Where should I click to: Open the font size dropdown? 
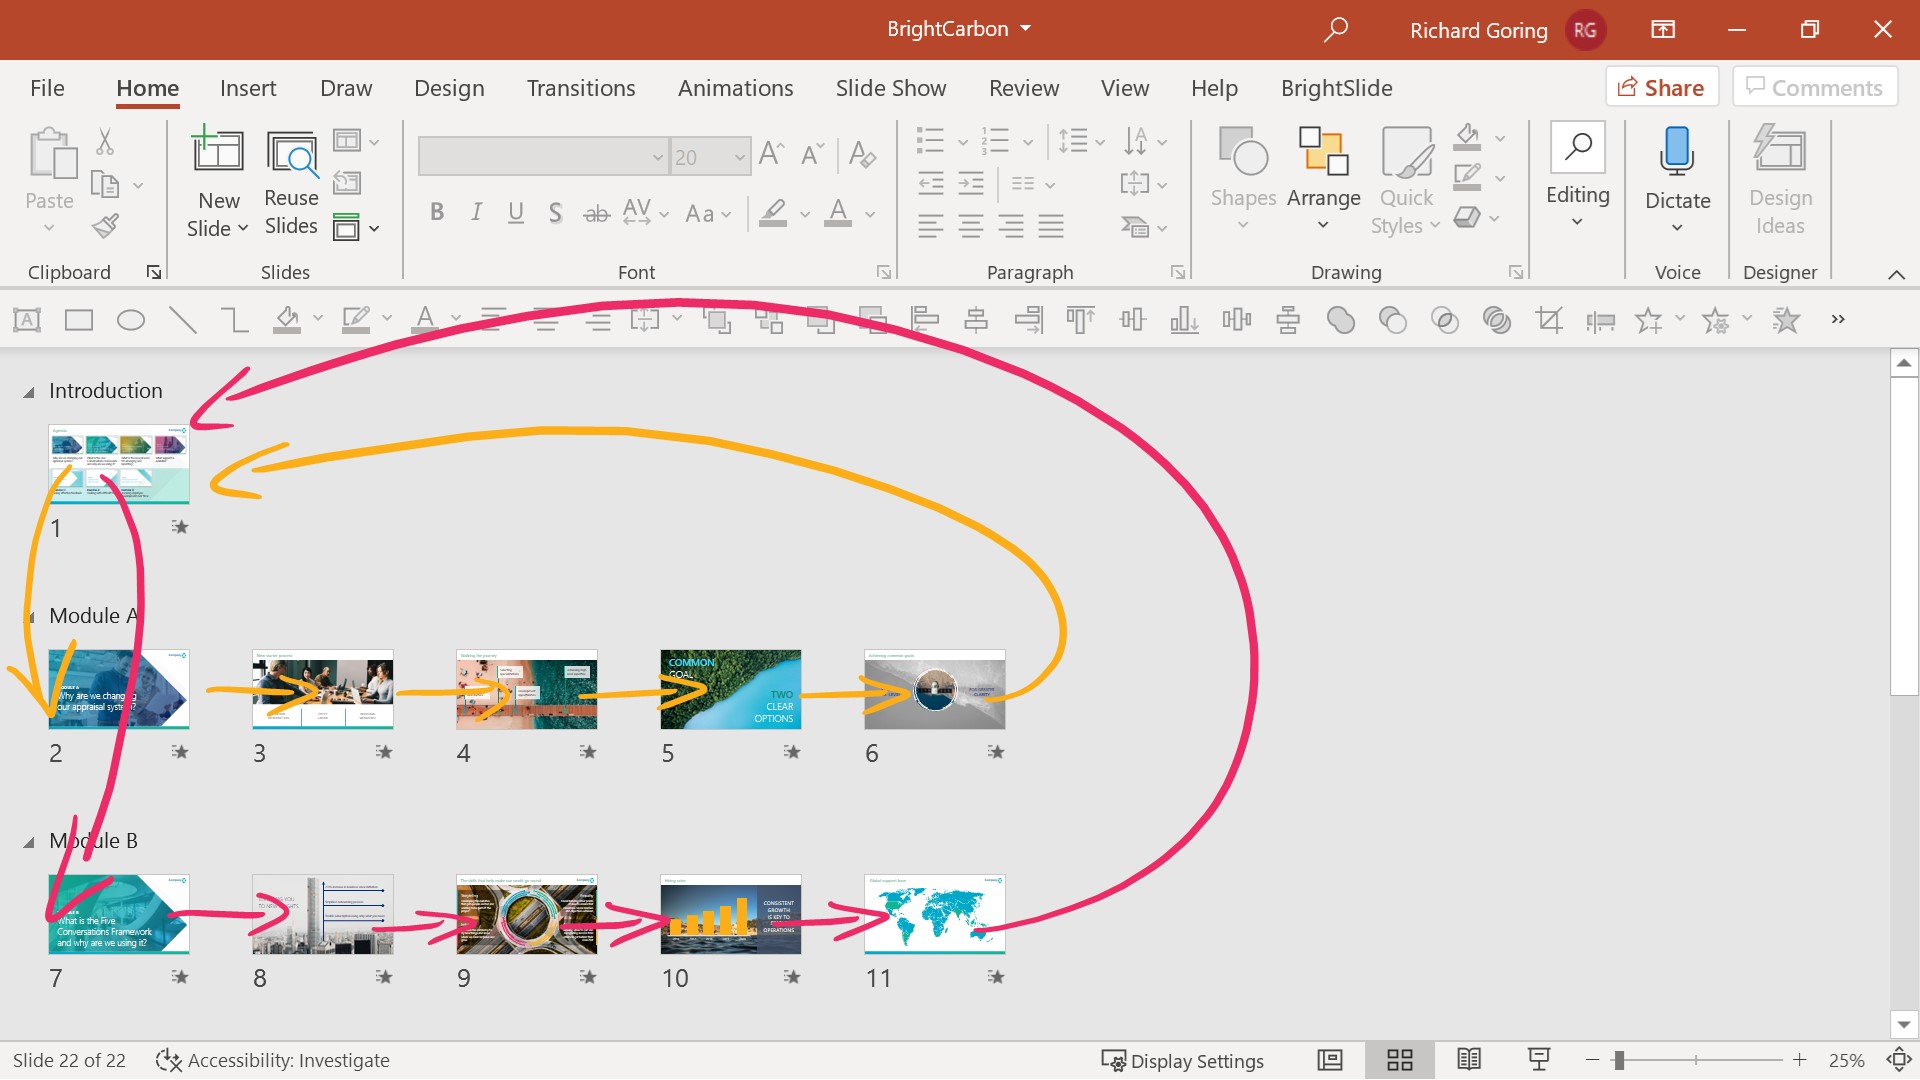tap(740, 157)
